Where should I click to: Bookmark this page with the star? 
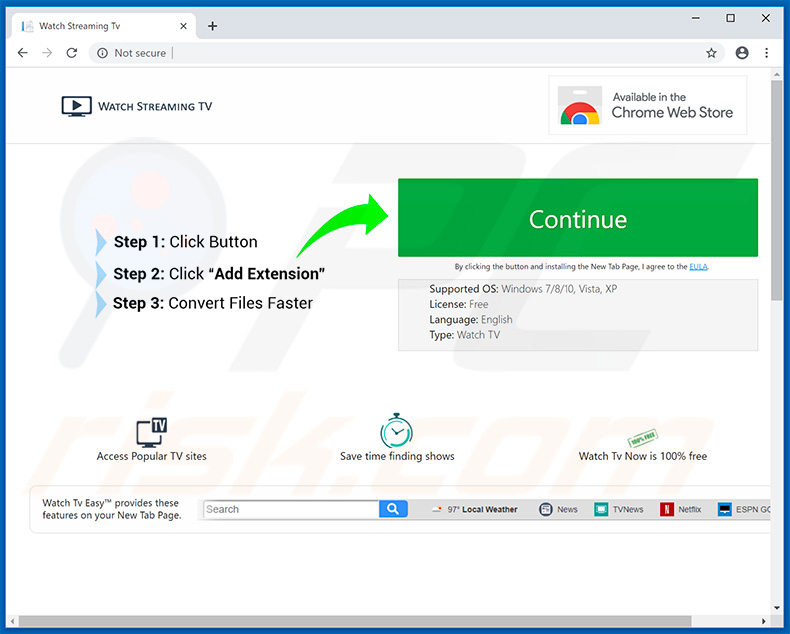(711, 53)
